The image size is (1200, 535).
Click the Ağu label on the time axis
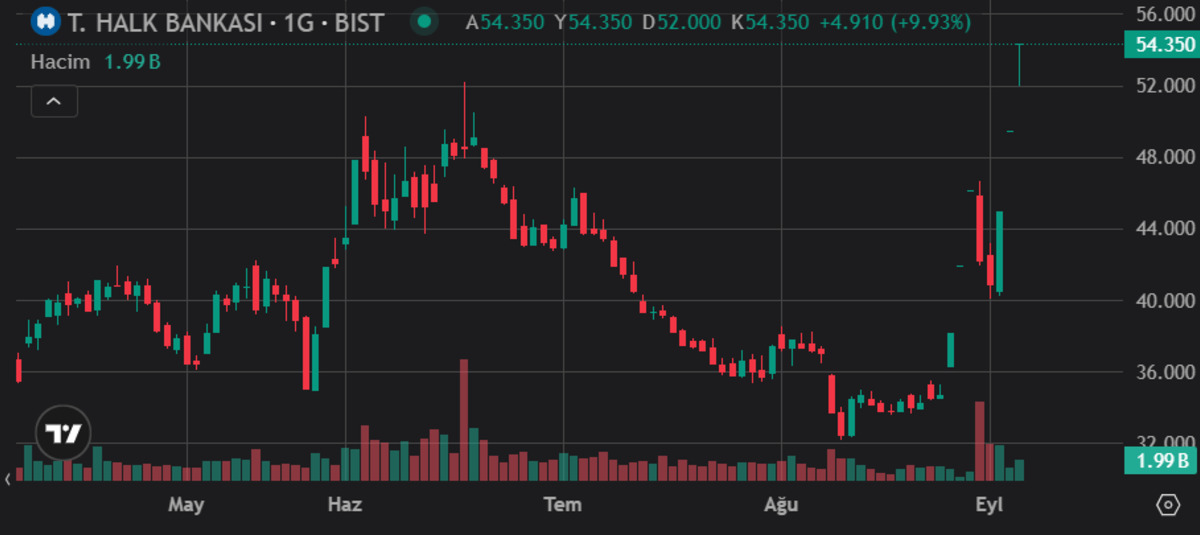tap(781, 504)
